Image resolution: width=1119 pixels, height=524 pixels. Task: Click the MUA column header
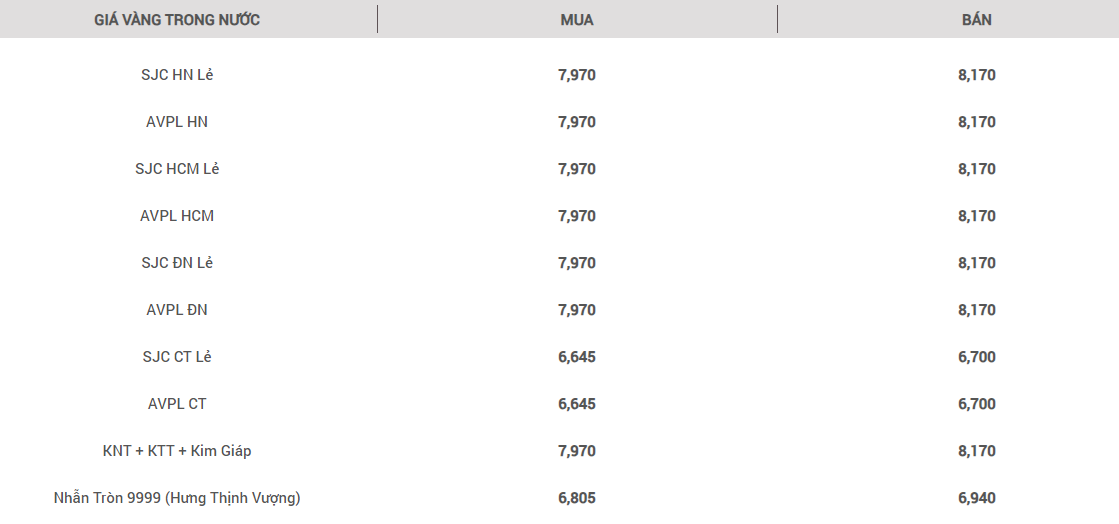click(577, 20)
